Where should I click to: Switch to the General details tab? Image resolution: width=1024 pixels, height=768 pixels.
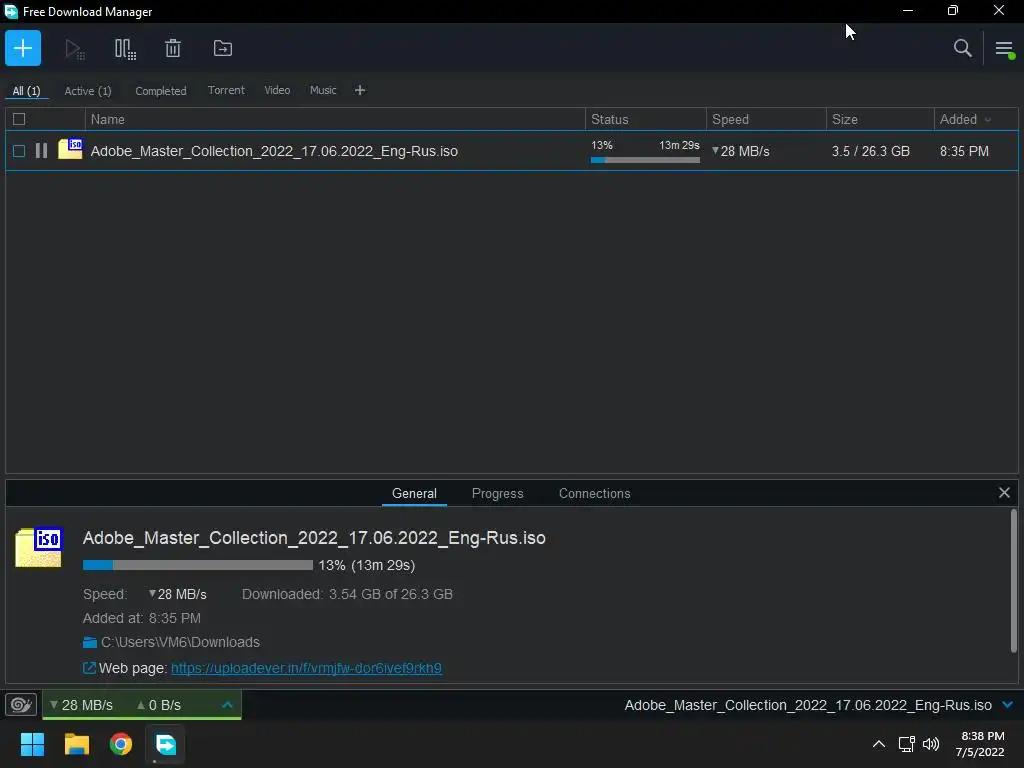414,494
